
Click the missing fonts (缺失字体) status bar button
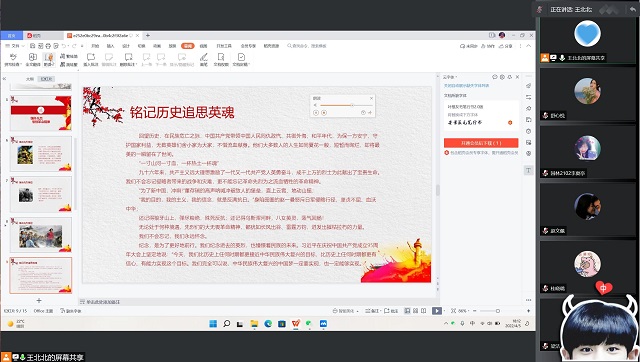(71, 311)
